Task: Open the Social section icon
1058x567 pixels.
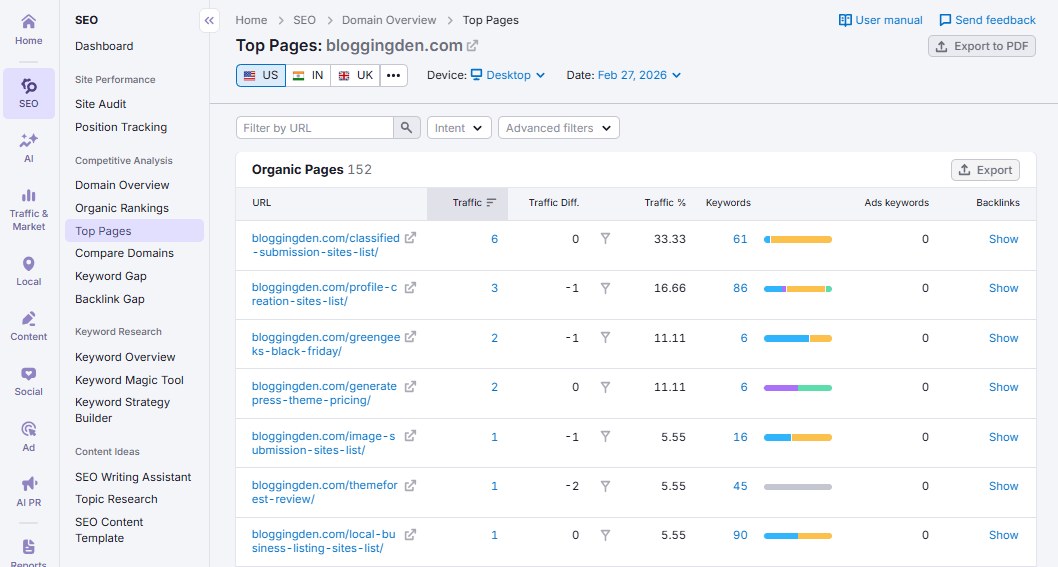Action: 28,381
